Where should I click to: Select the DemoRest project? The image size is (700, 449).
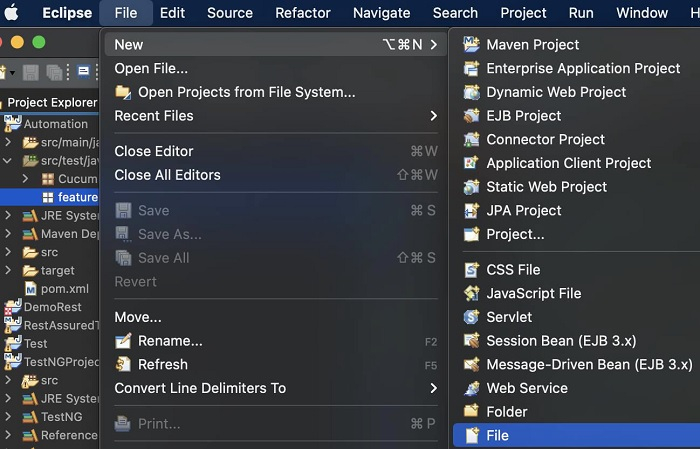52,307
